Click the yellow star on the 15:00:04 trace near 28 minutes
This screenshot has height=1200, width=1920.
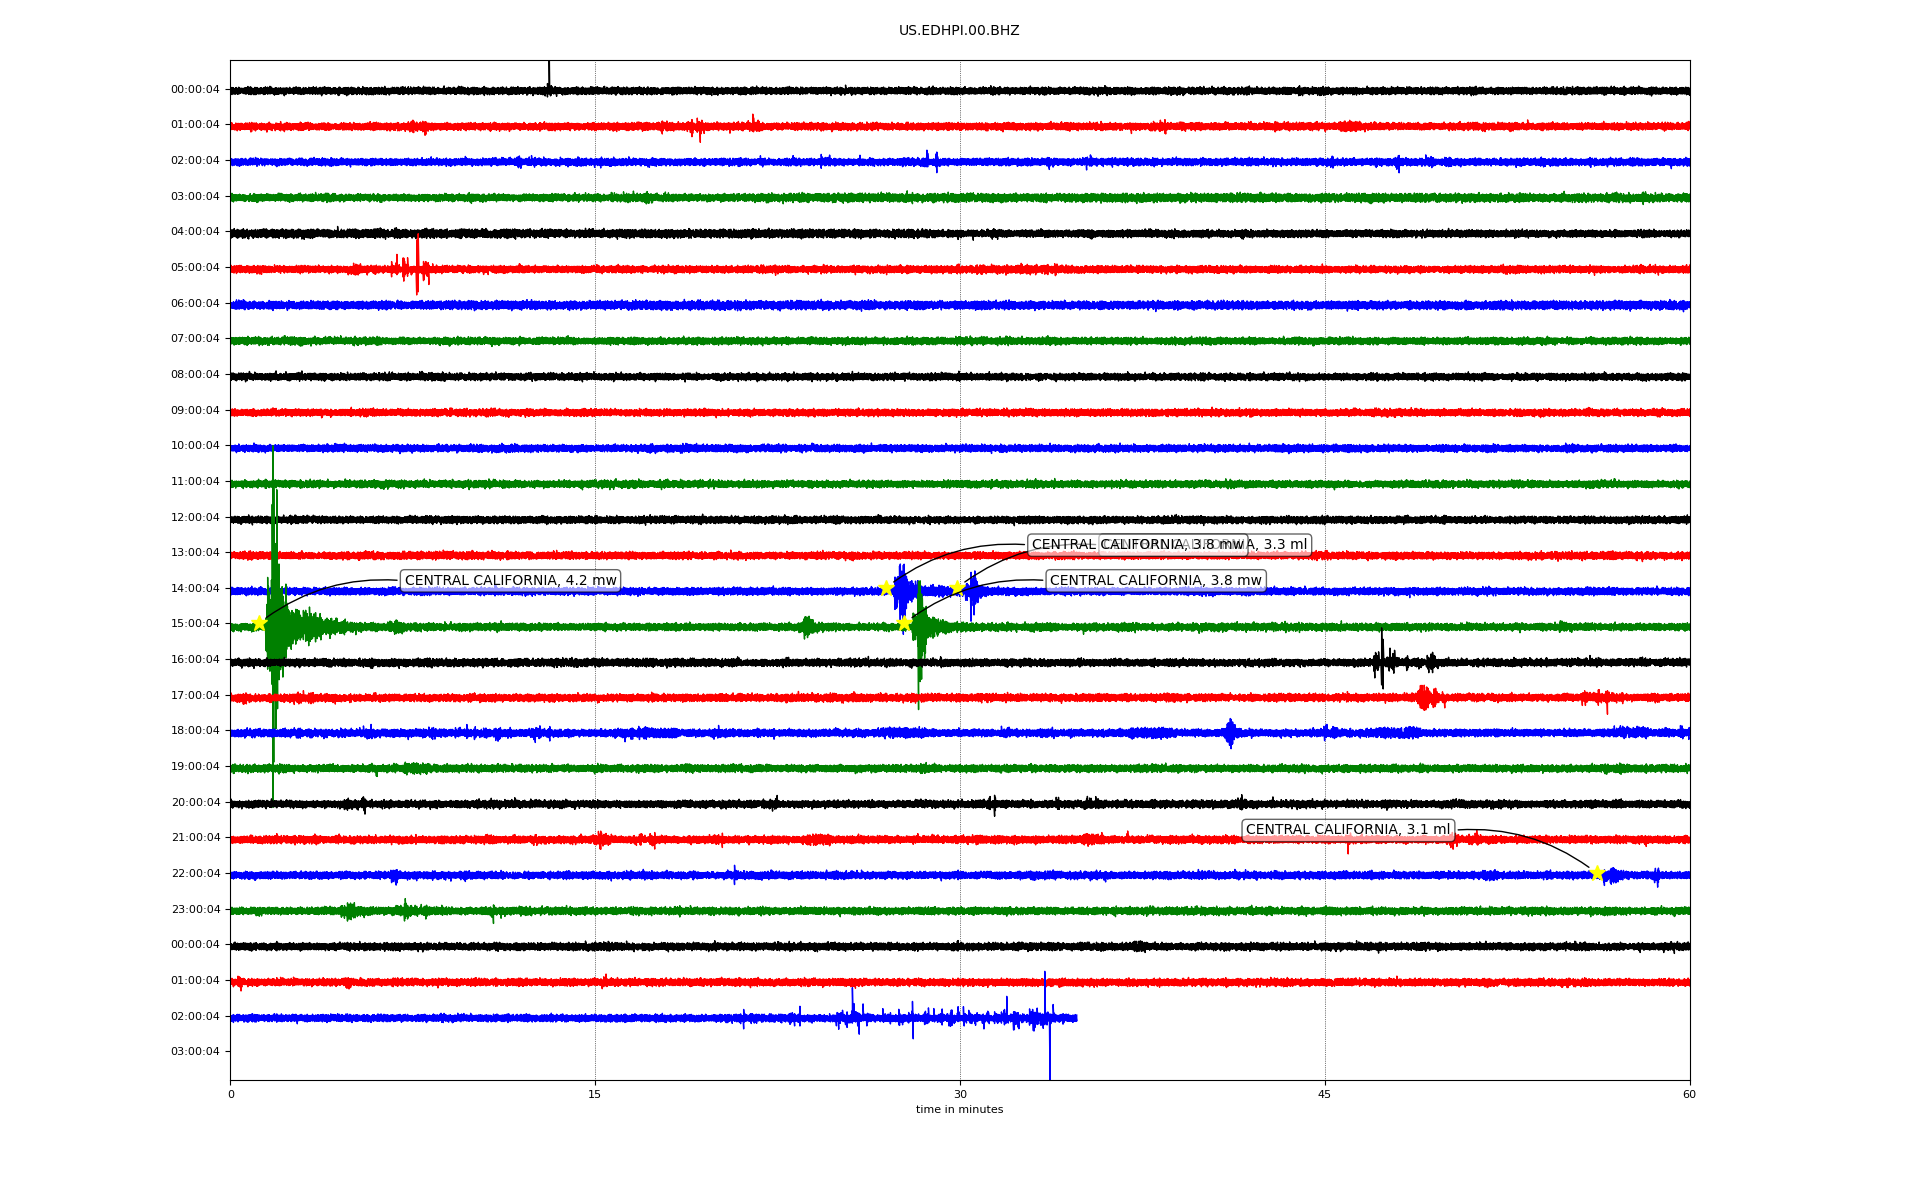(x=904, y=623)
